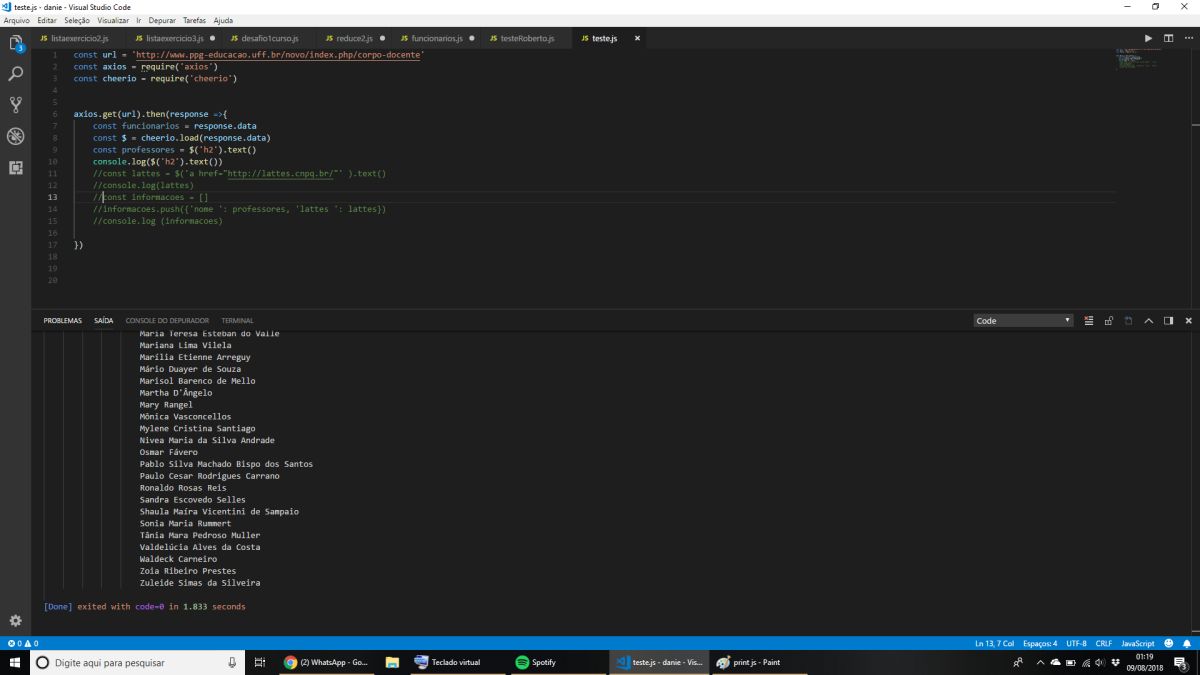Open the Editar menu

coord(47,20)
